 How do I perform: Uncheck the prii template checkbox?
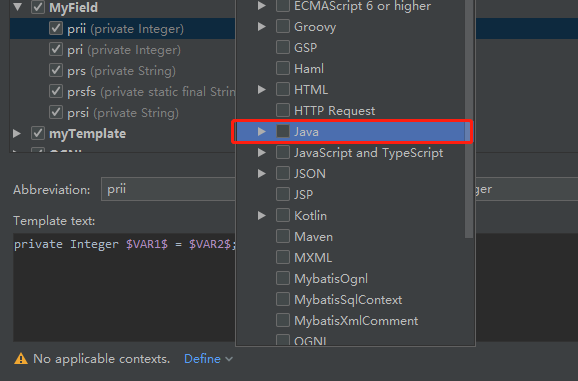[56, 28]
